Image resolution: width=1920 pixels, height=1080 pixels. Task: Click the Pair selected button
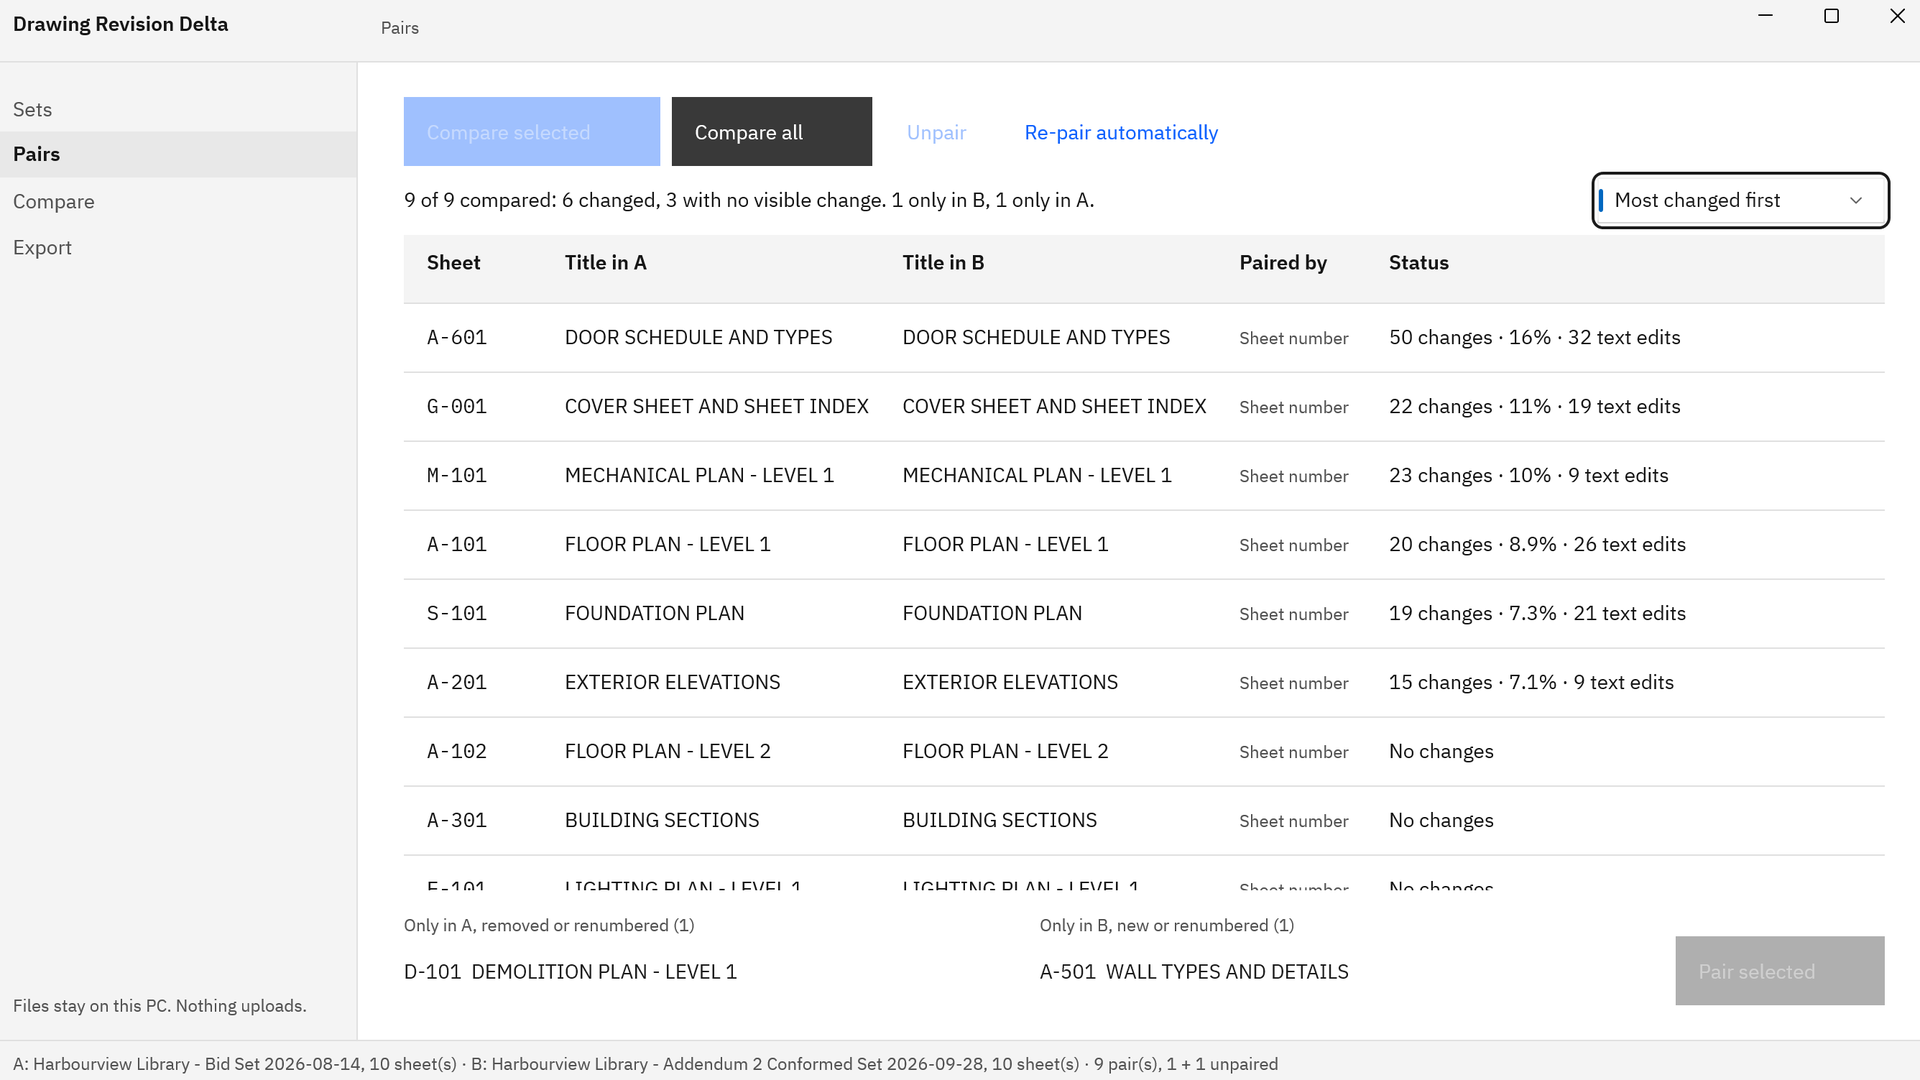1780,971
